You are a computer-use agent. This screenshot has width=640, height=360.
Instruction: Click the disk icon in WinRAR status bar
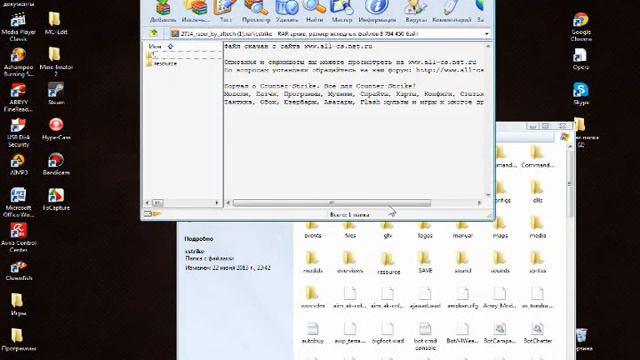coord(148,214)
